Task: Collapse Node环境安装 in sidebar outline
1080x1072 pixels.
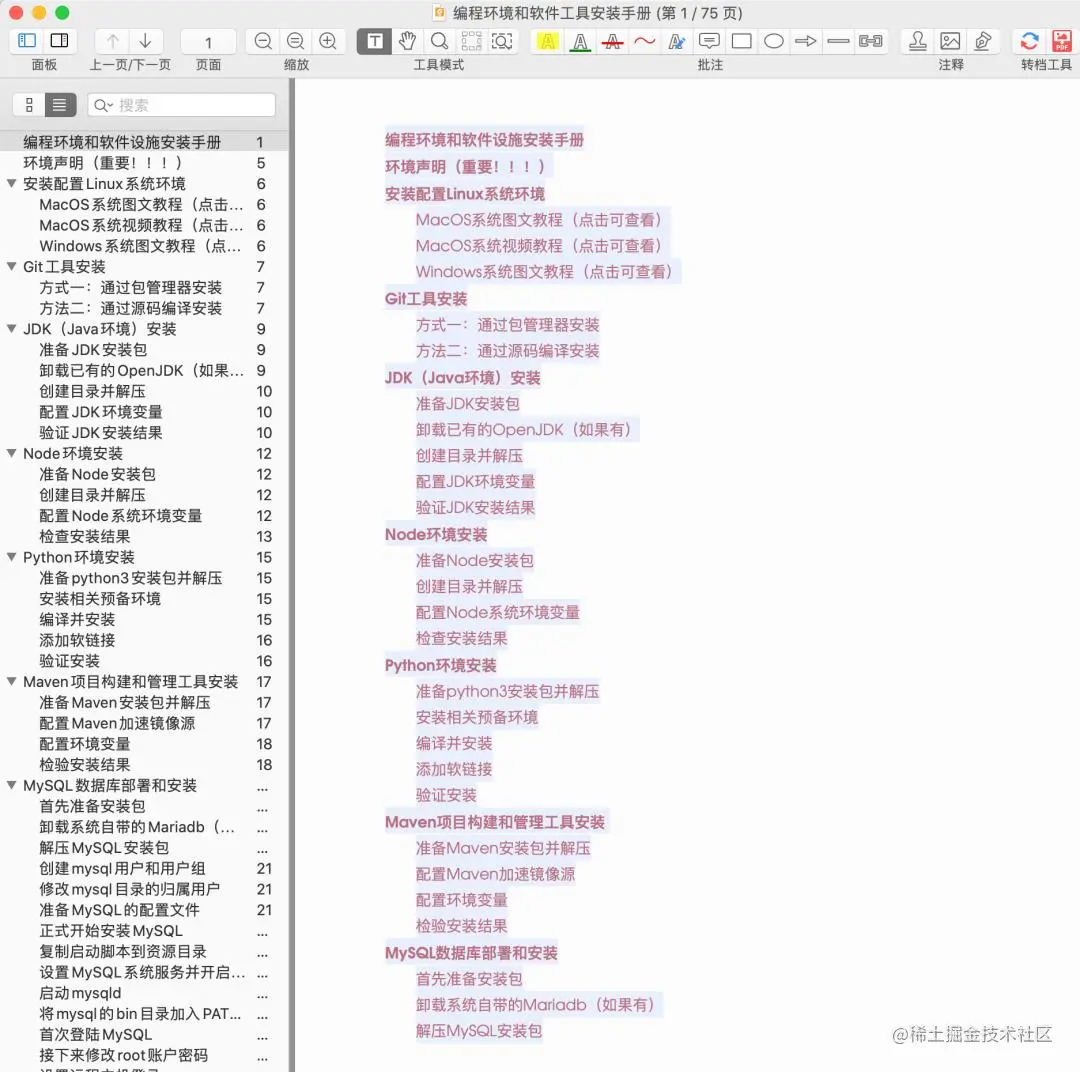Action: (12, 453)
